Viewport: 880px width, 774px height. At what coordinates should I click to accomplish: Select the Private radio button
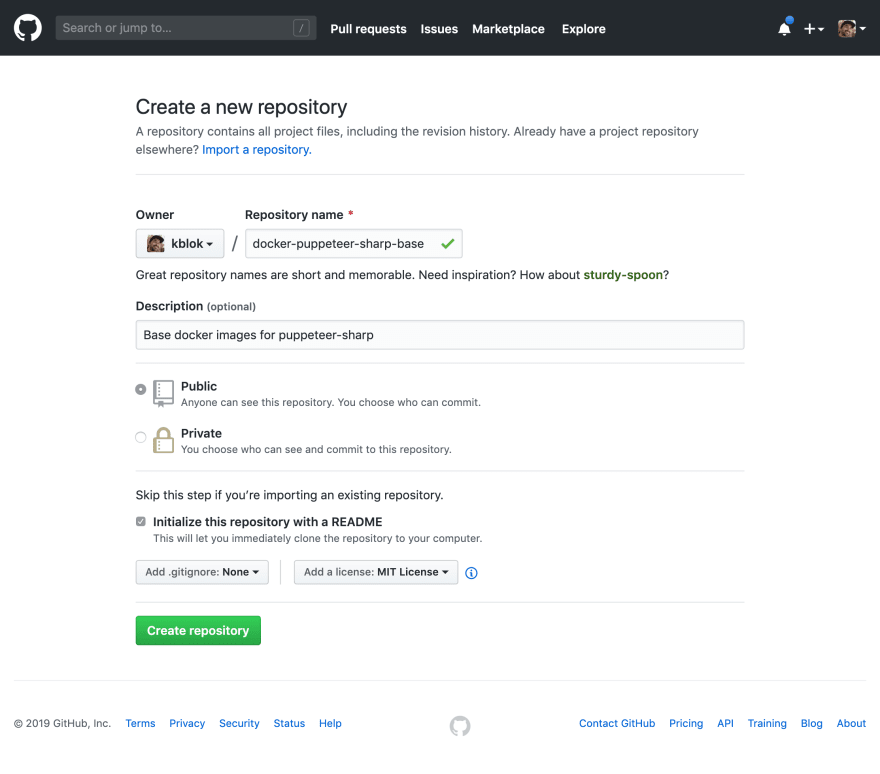(141, 437)
